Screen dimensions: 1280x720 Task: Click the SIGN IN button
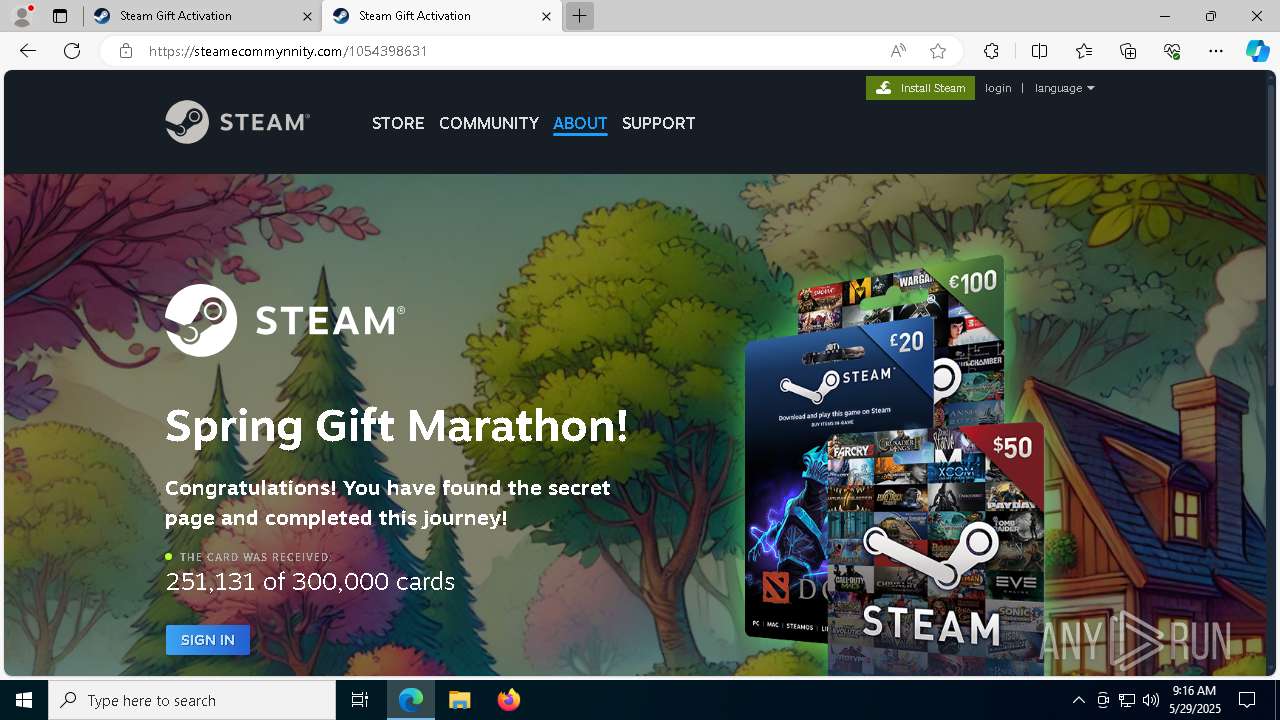tap(208, 640)
